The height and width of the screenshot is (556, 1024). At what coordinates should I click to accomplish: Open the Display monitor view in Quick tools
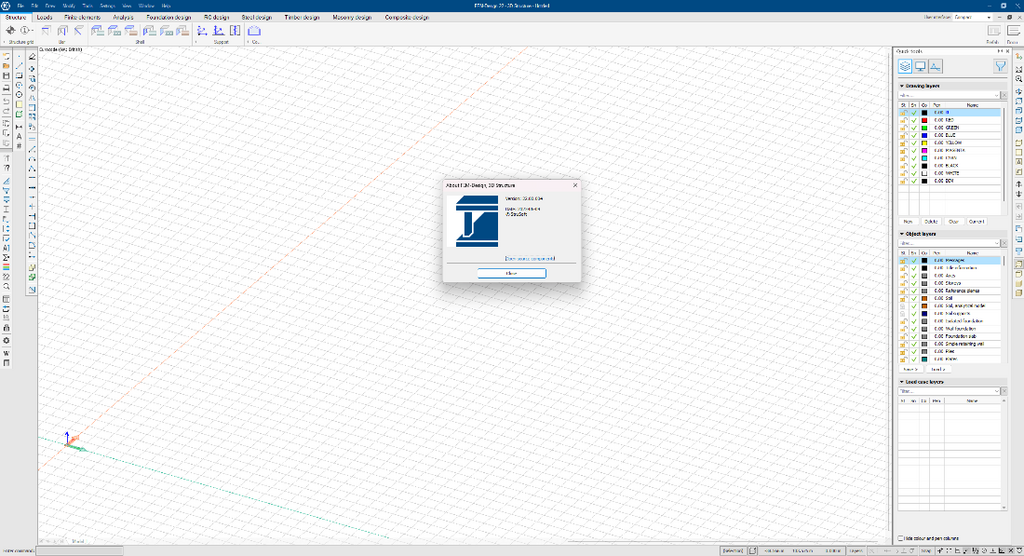point(920,66)
